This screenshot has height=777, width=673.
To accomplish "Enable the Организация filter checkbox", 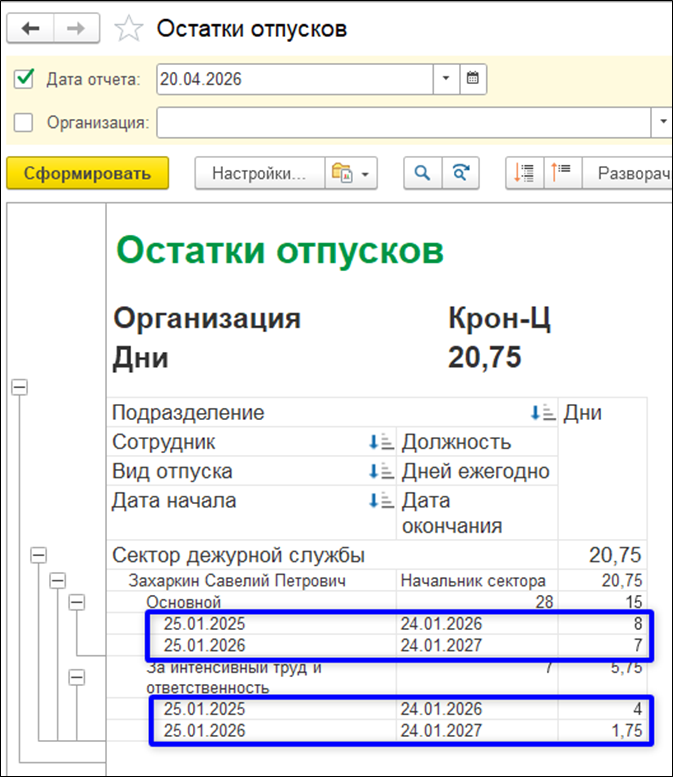I will click(x=24, y=122).
